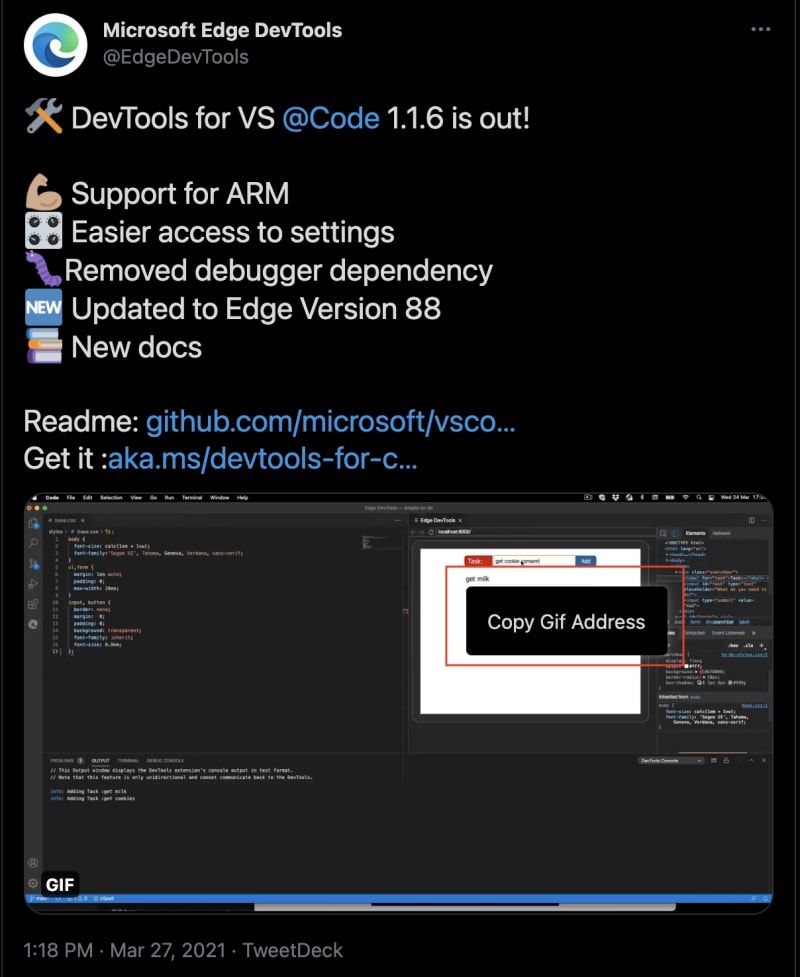The width and height of the screenshot is (800, 977).
Task: Click the Microsoft Edge DevTools display name
Action: 222,30
